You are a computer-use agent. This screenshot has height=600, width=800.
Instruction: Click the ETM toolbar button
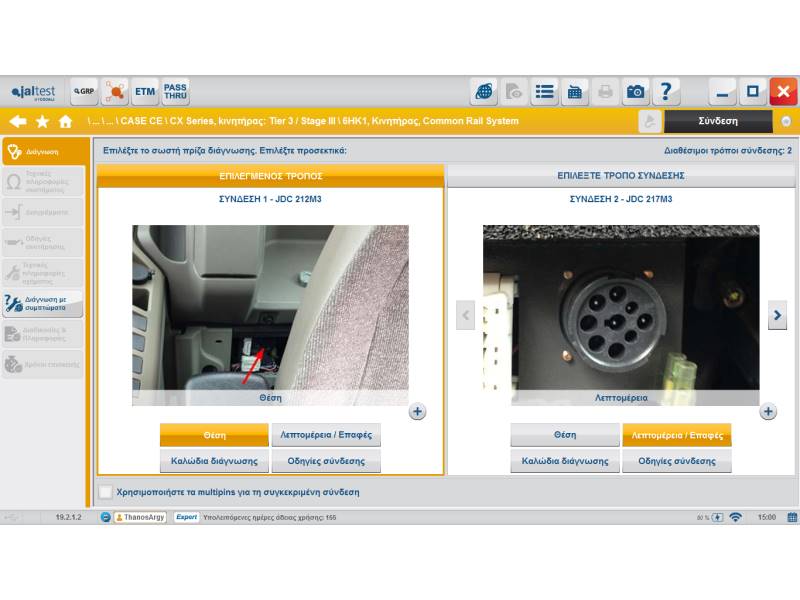[x=145, y=92]
